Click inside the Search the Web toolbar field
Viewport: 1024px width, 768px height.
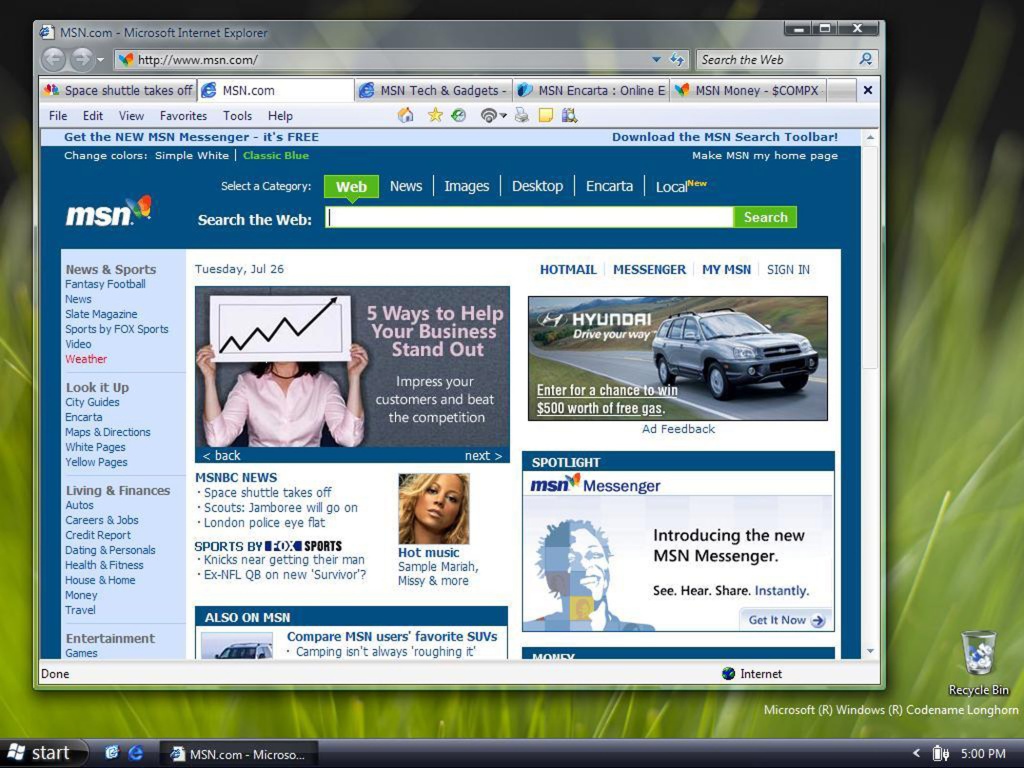tap(777, 59)
